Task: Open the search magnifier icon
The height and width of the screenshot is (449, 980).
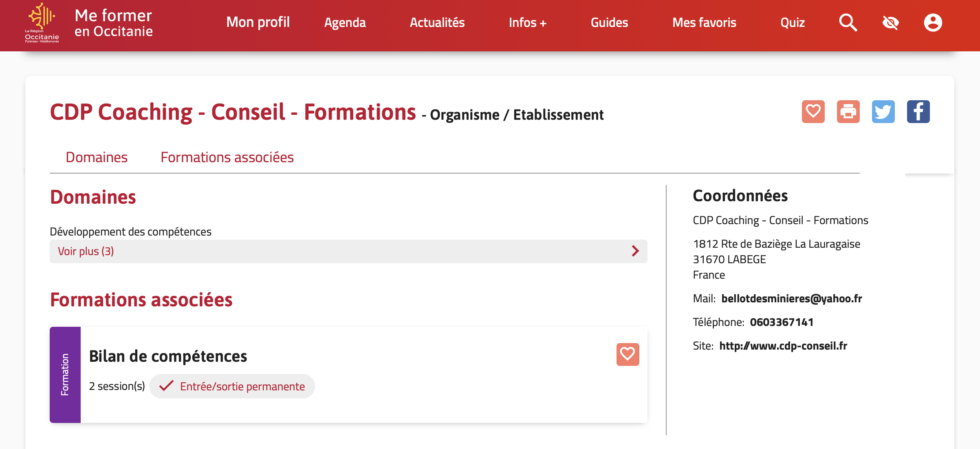Action: coord(848,23)
